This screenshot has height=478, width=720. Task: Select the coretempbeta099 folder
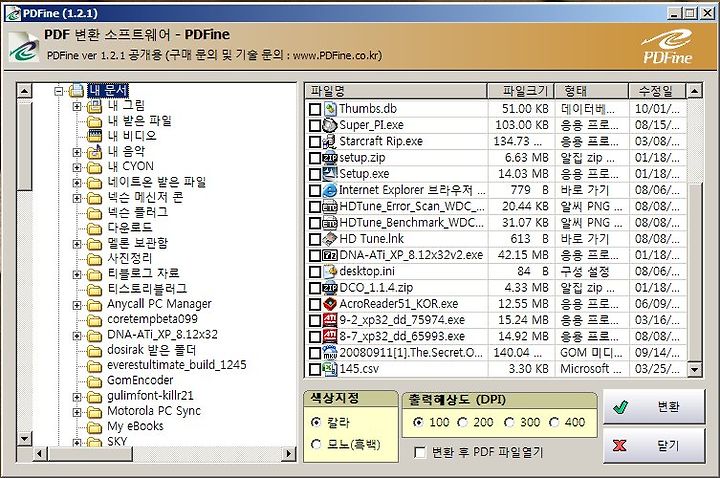pos(152,319)
